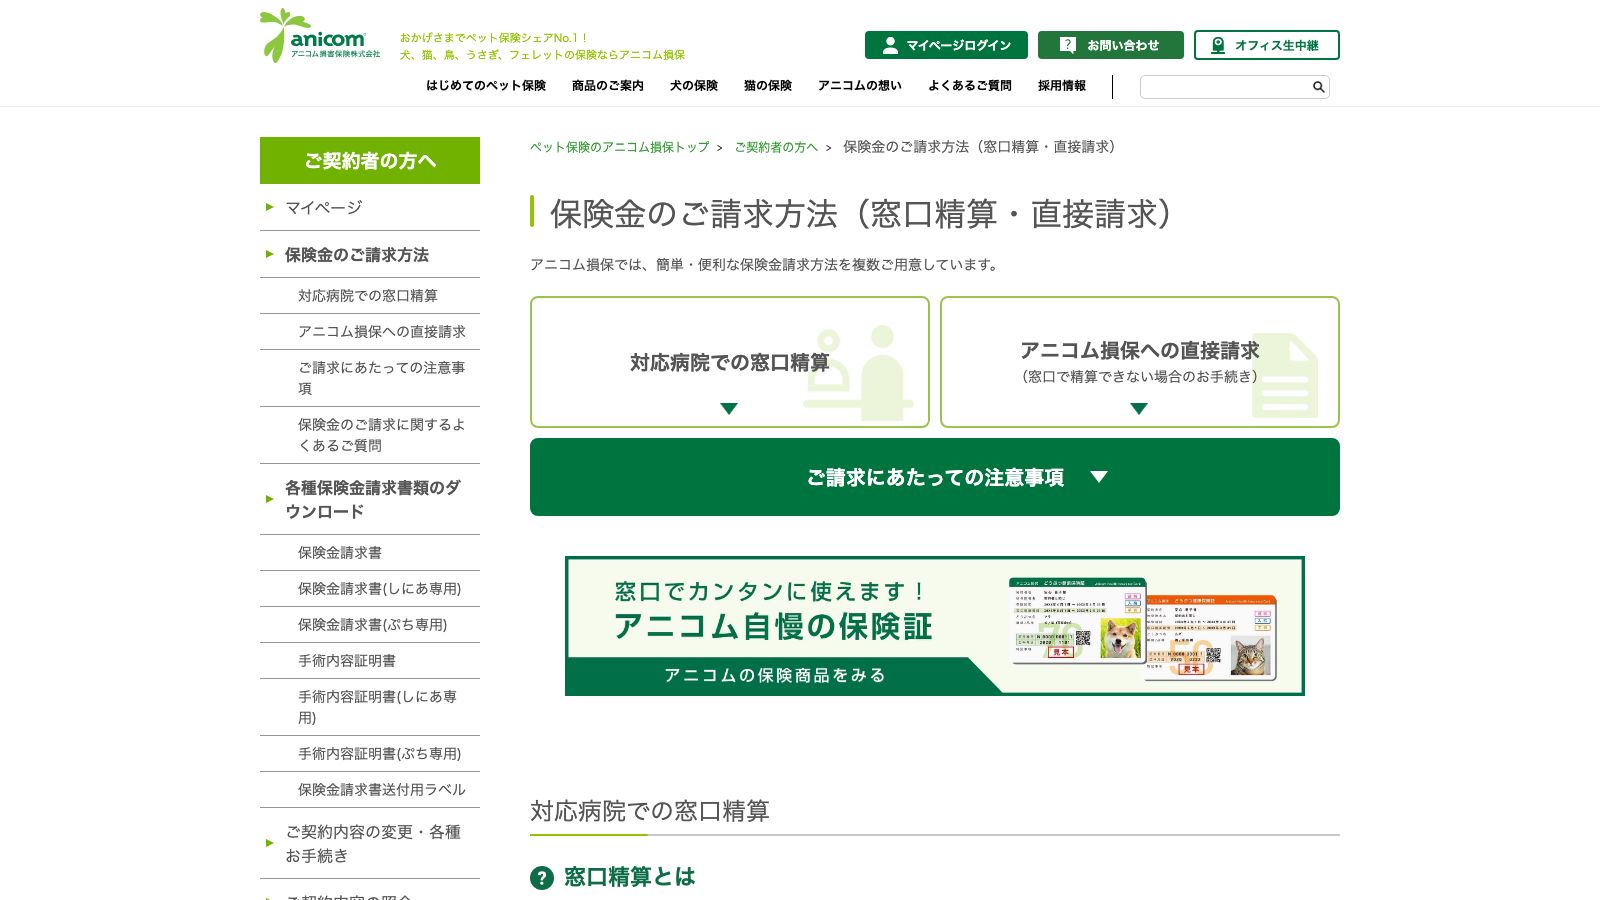
Task: Expand ご請求にあたっての注意事項 green bar
Action: point(935,477)
